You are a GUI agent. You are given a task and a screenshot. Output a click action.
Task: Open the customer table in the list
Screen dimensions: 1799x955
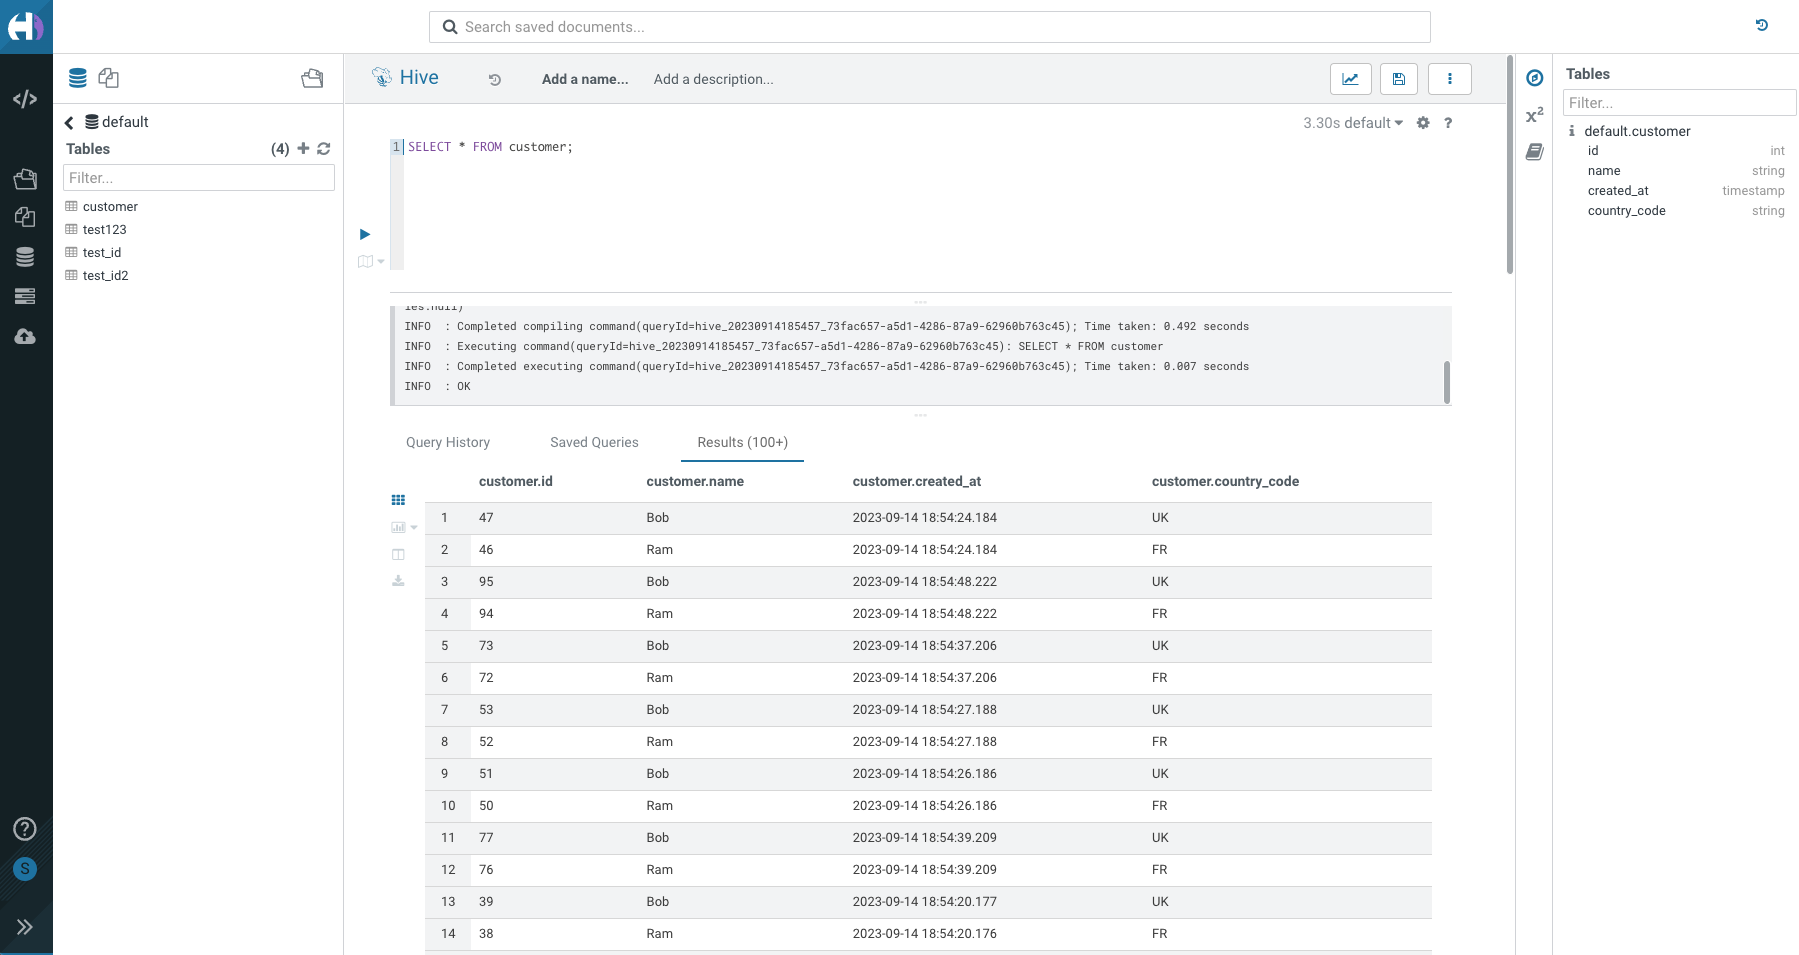(110, 207)
